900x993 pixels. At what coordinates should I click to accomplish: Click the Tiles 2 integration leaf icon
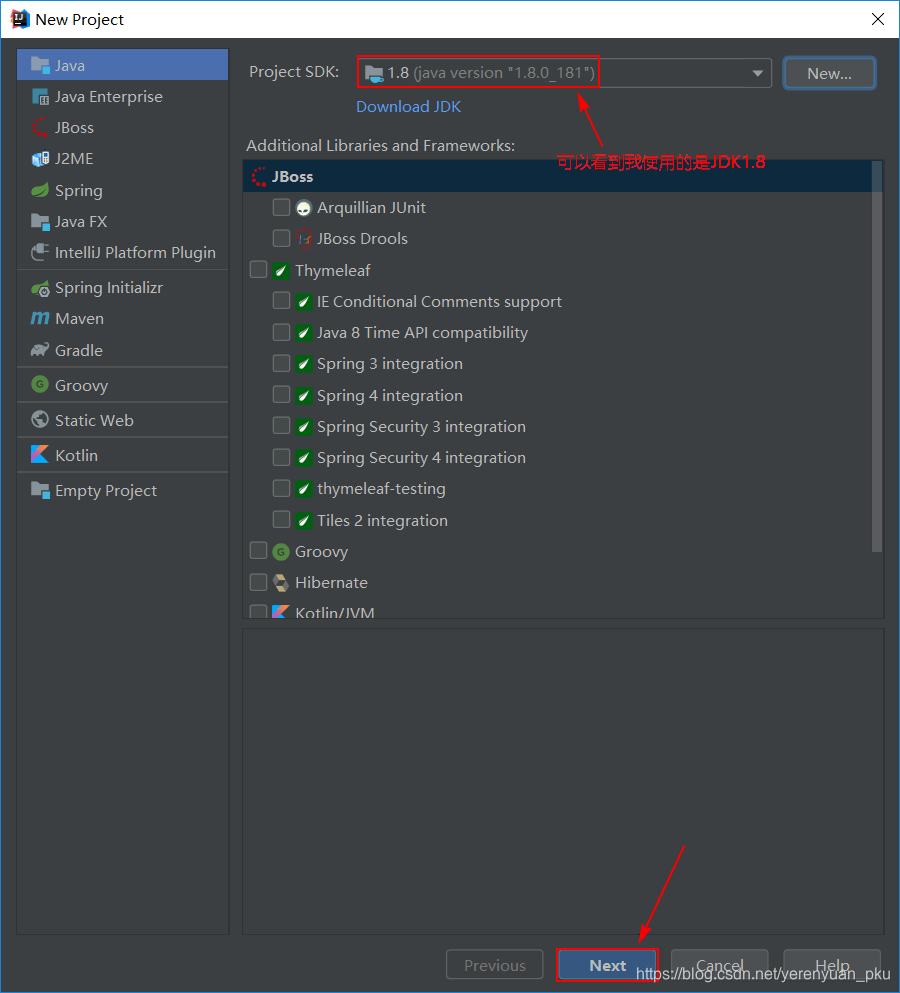304,521
